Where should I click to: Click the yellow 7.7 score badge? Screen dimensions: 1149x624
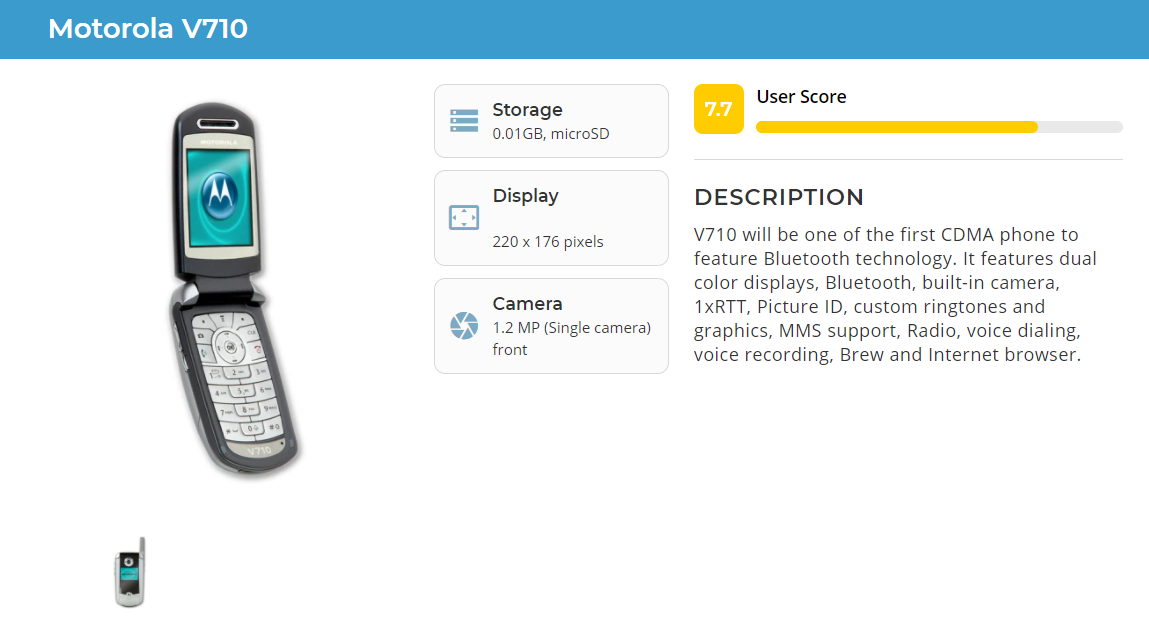[x=718, y=109]
